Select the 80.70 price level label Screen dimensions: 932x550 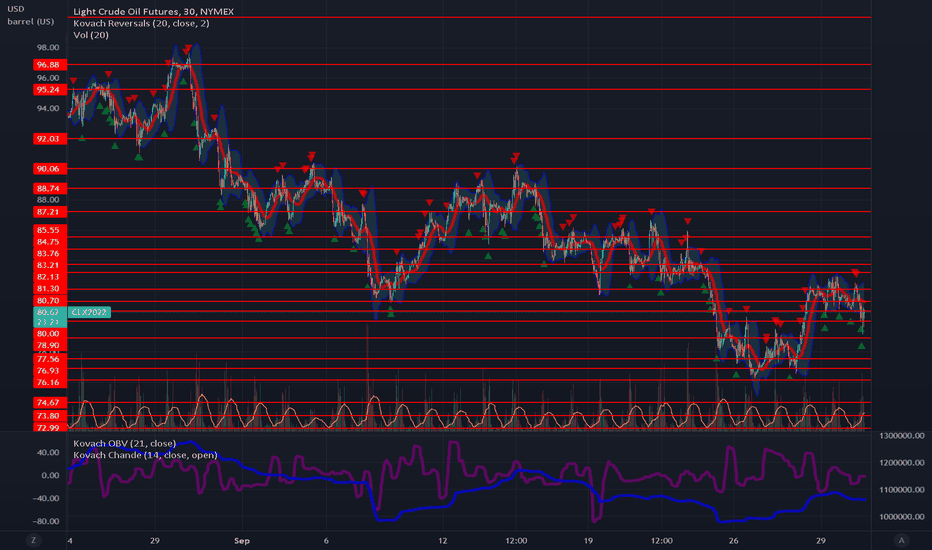pyautogui.click(x=49, y=300)
